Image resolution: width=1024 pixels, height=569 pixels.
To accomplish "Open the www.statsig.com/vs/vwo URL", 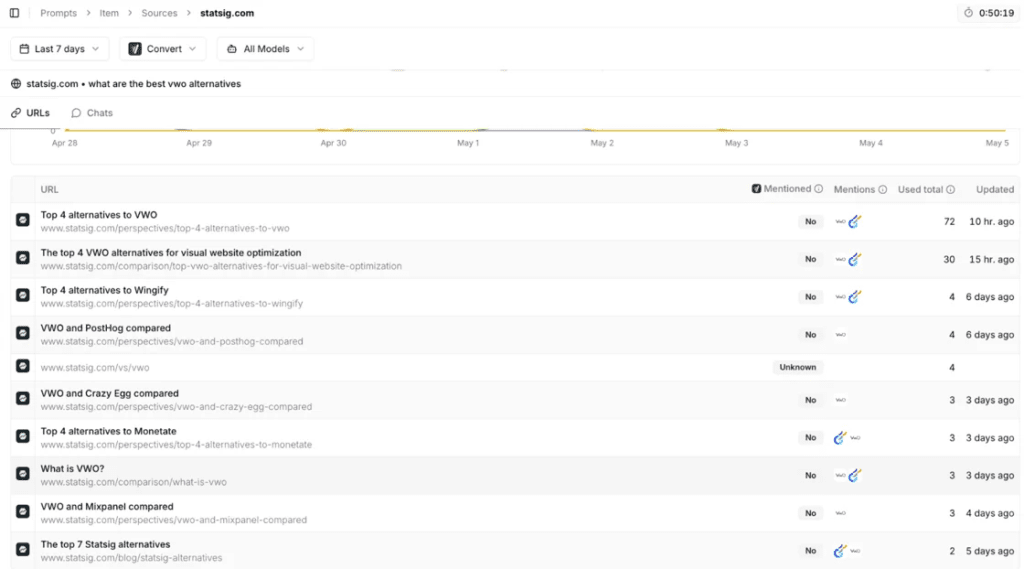I will coord(95,368).
